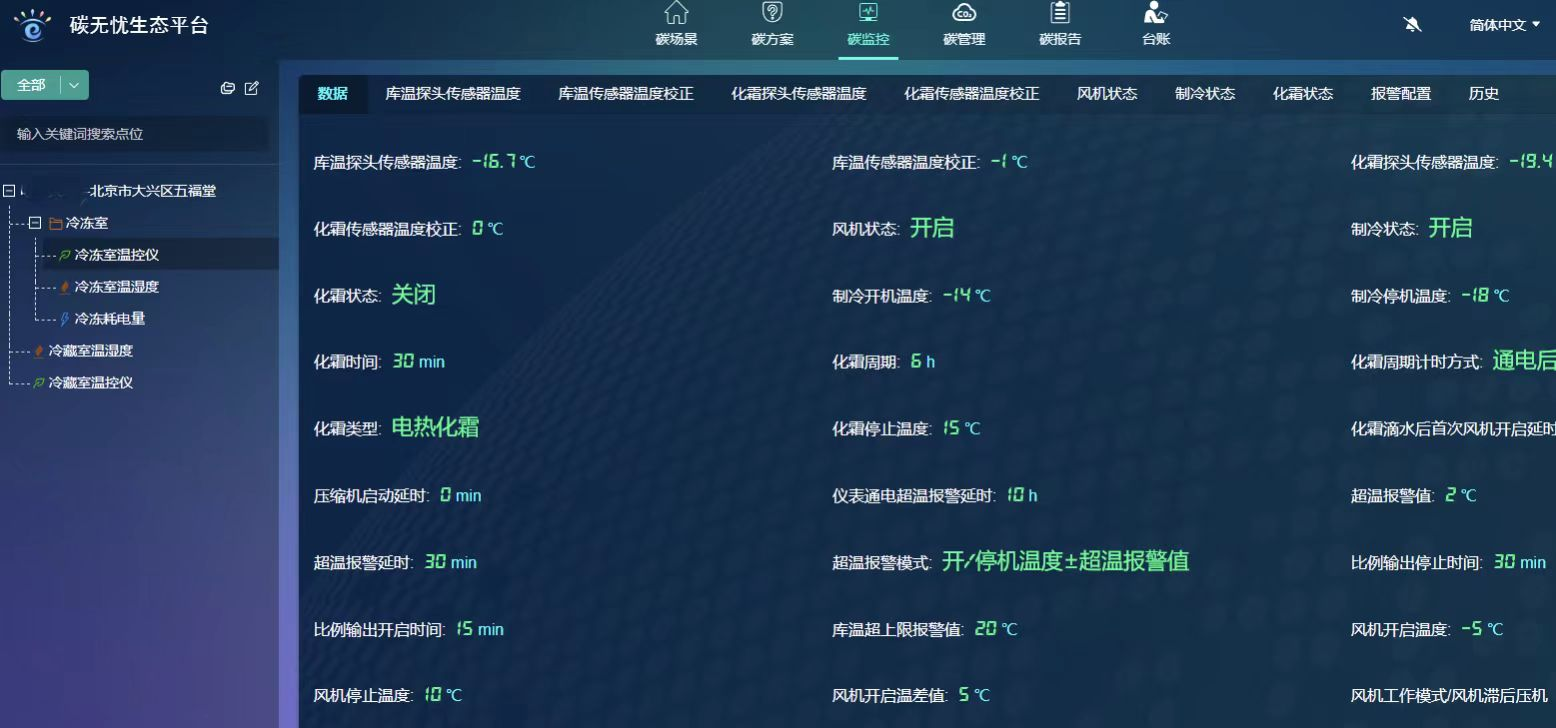Screen dimensions: 1556x728
Task: Open the 碳报告 clipboard icon
Action: pos(1060,14)
